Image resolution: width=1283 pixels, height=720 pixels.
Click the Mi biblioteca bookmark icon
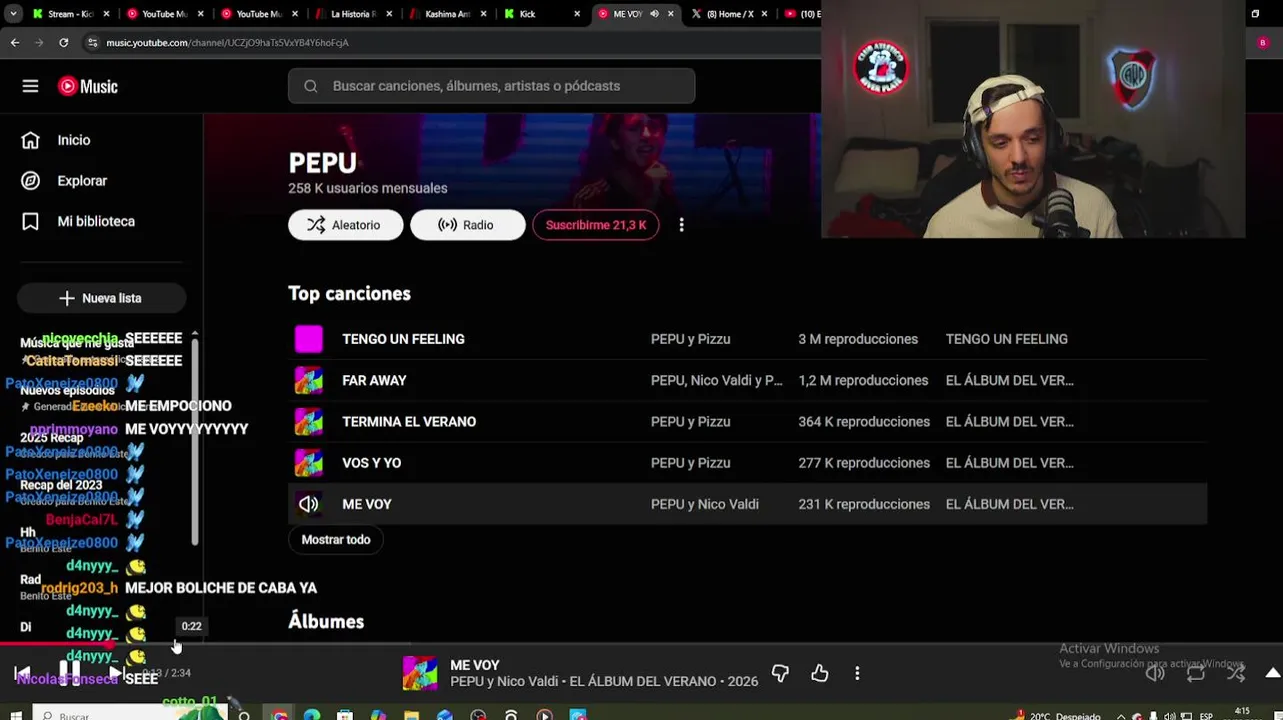click(31, 221)
